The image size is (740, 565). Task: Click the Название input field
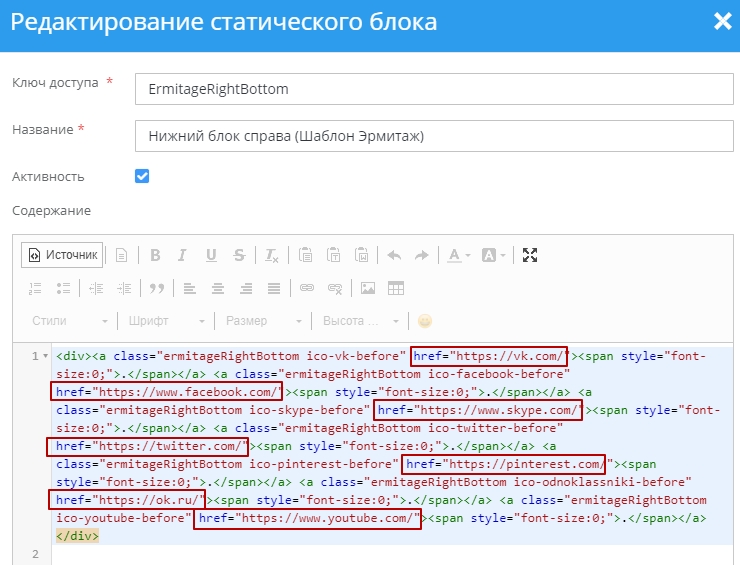pyautogui.click(x=433, y=135)
